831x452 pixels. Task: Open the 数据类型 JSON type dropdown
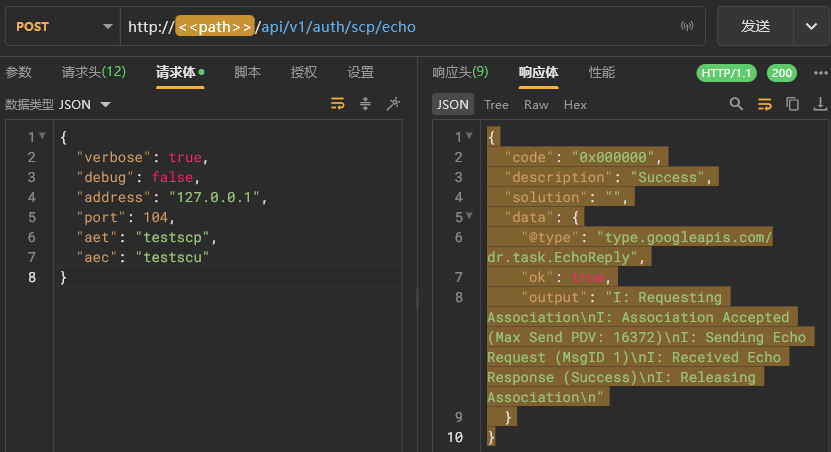pos(85,104)
